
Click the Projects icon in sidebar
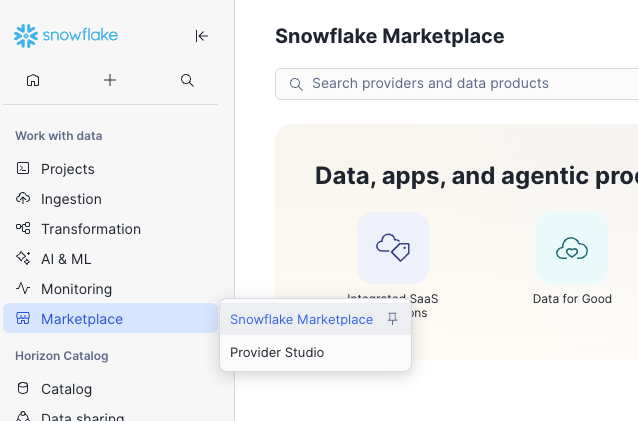pos(23,169)
